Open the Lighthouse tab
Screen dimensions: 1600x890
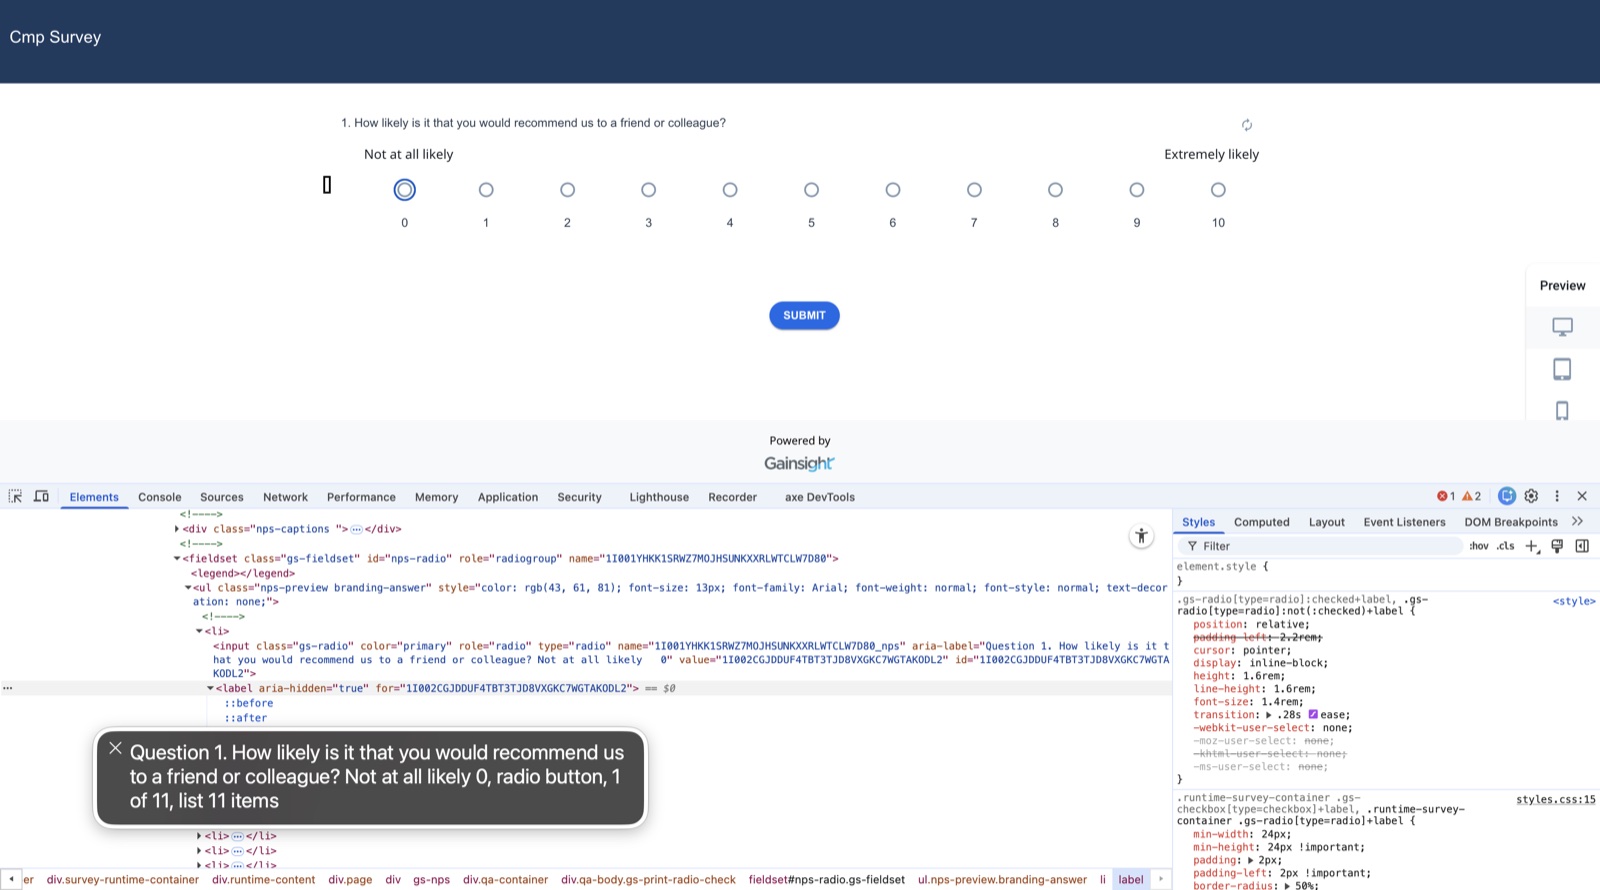tap(659, 497)
